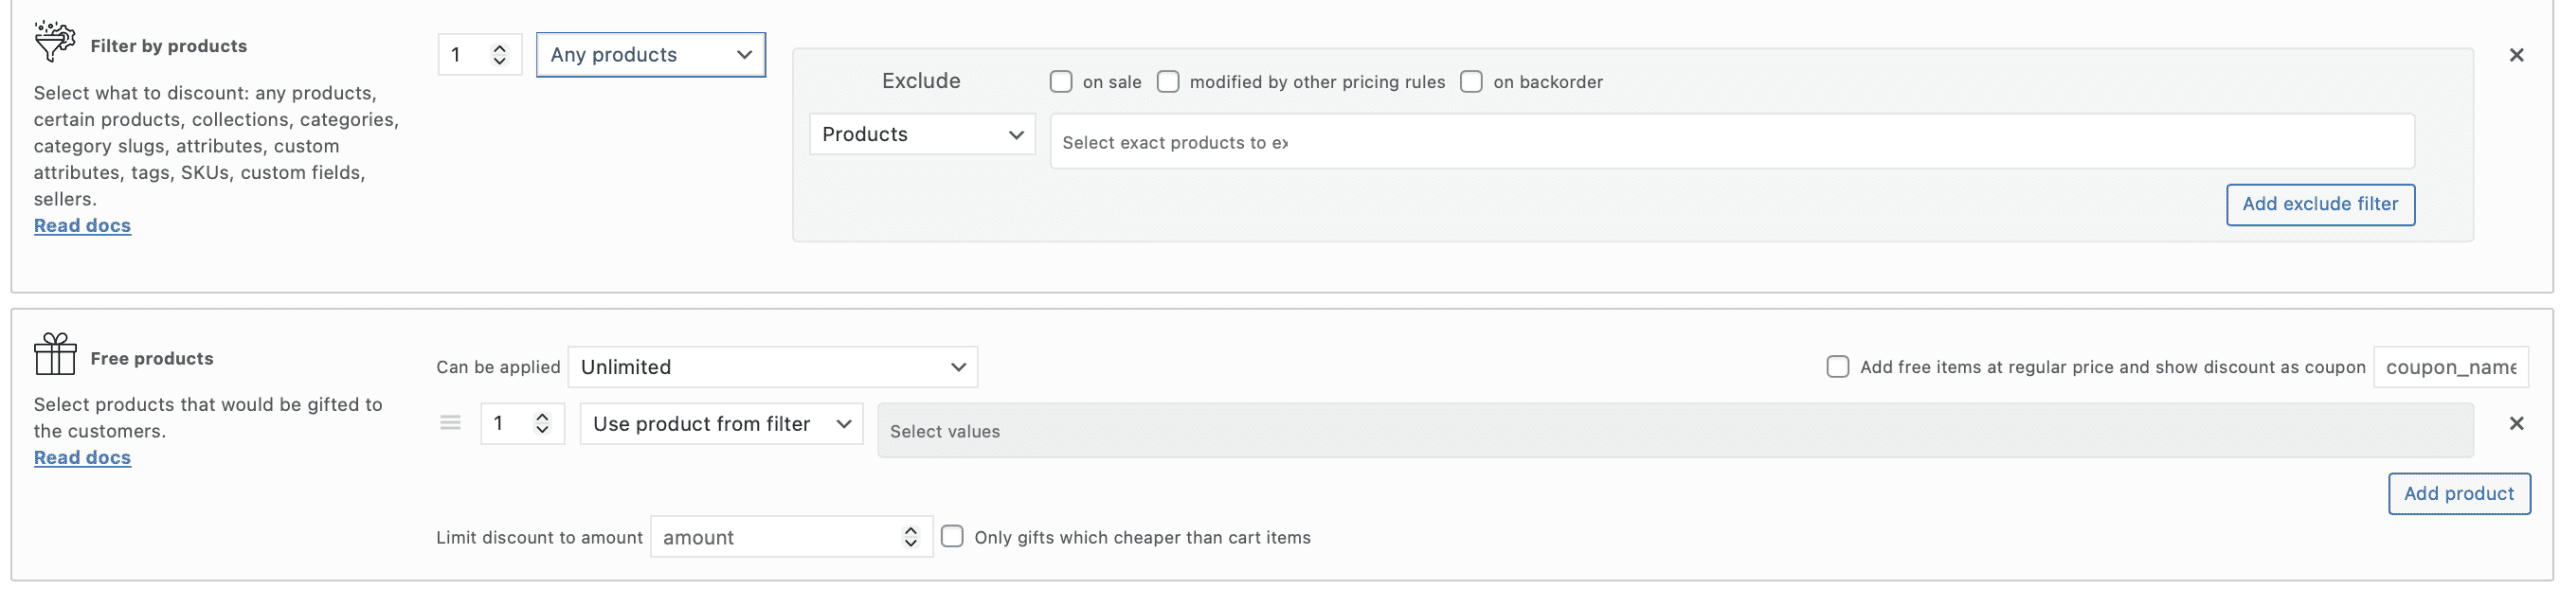Increase free product quantity via its stepper
This screenshot has width=2560, height=589.
[x=541, y=416]
